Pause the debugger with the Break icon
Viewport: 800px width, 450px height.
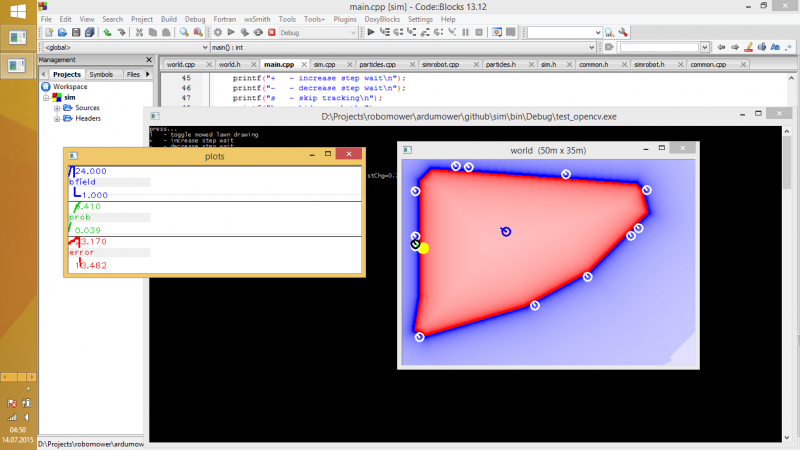coord(466,33)
